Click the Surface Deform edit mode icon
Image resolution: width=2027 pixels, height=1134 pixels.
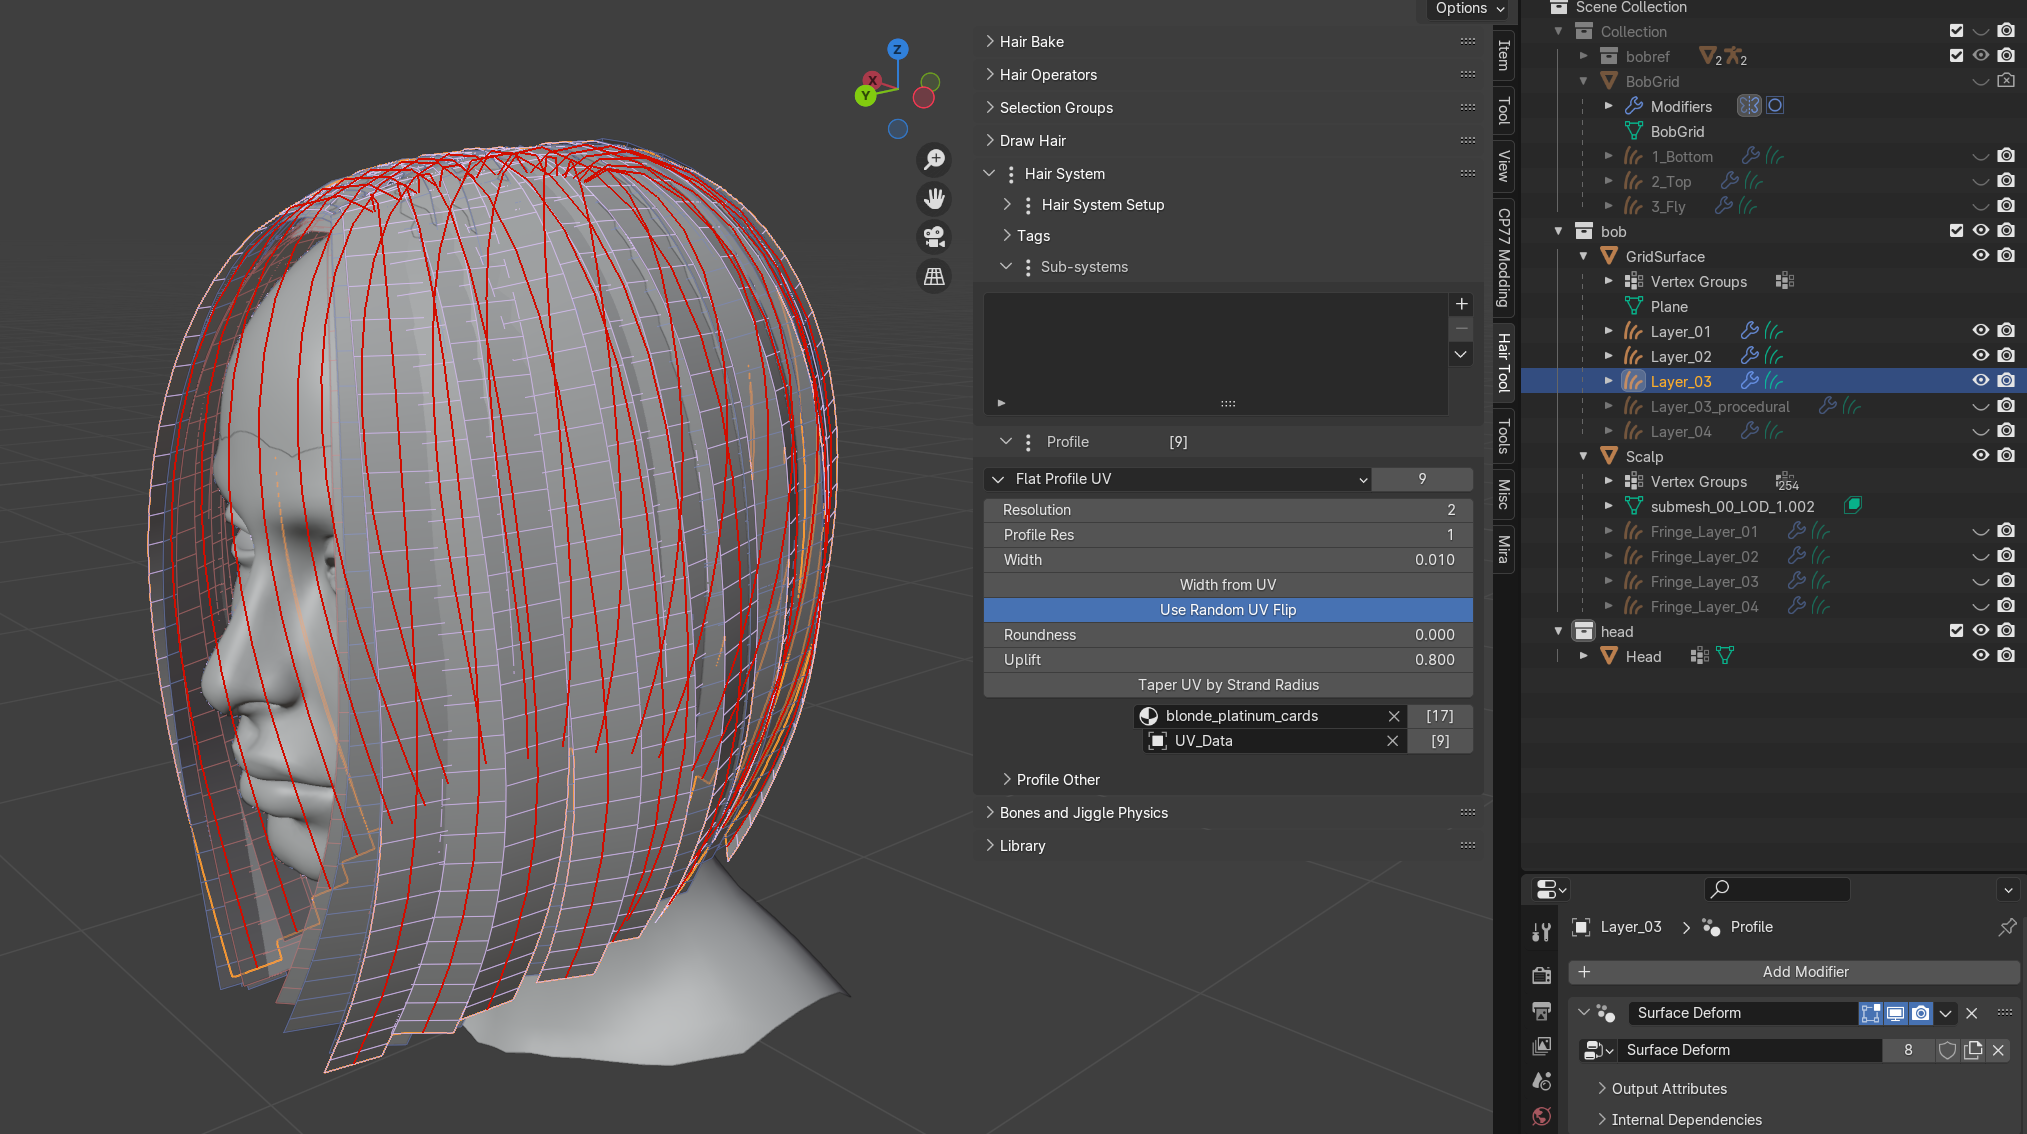click(1870, 1013)
